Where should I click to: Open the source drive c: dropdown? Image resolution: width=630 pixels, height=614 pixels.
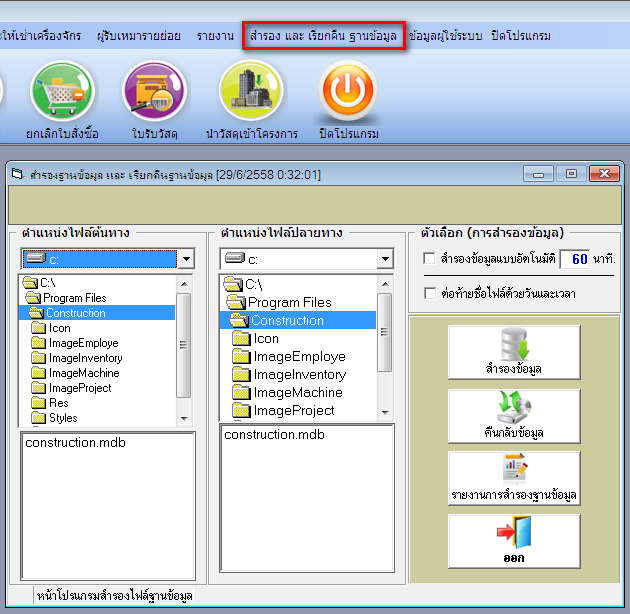(x=186, y=259)
